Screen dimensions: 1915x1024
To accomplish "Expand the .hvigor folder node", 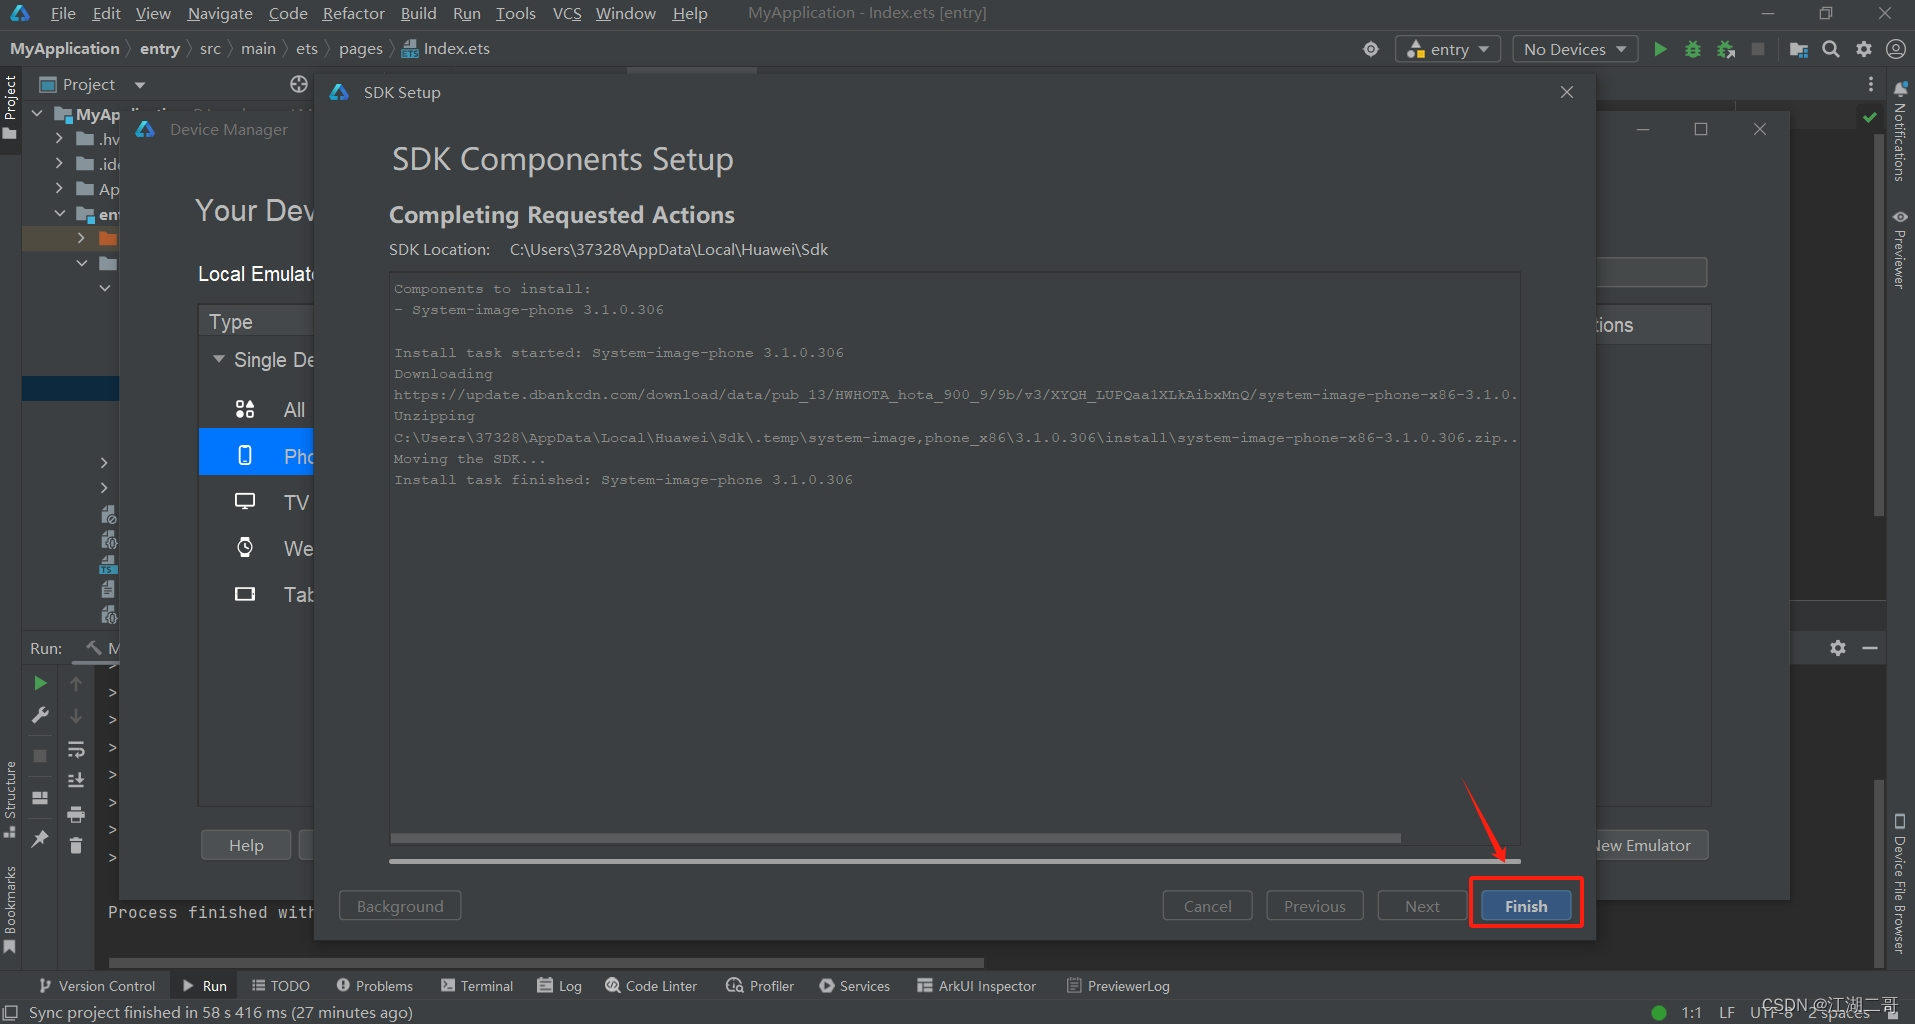I will pos(59,139).
